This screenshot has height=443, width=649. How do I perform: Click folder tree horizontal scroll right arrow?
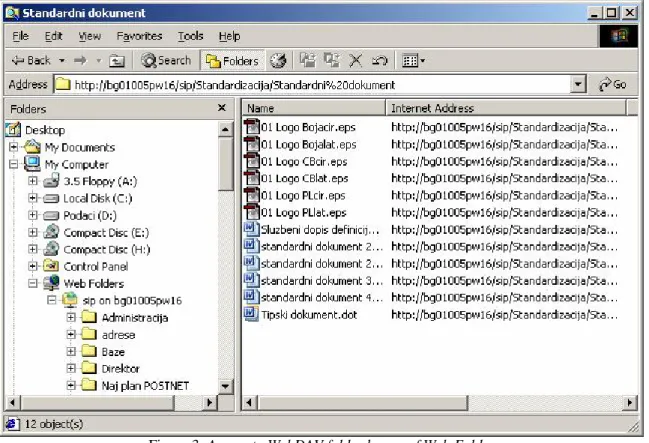[209, 402]
